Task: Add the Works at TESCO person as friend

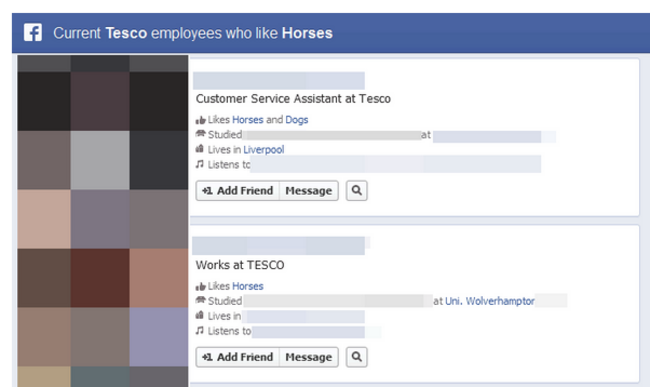Action: click(238, 357)
